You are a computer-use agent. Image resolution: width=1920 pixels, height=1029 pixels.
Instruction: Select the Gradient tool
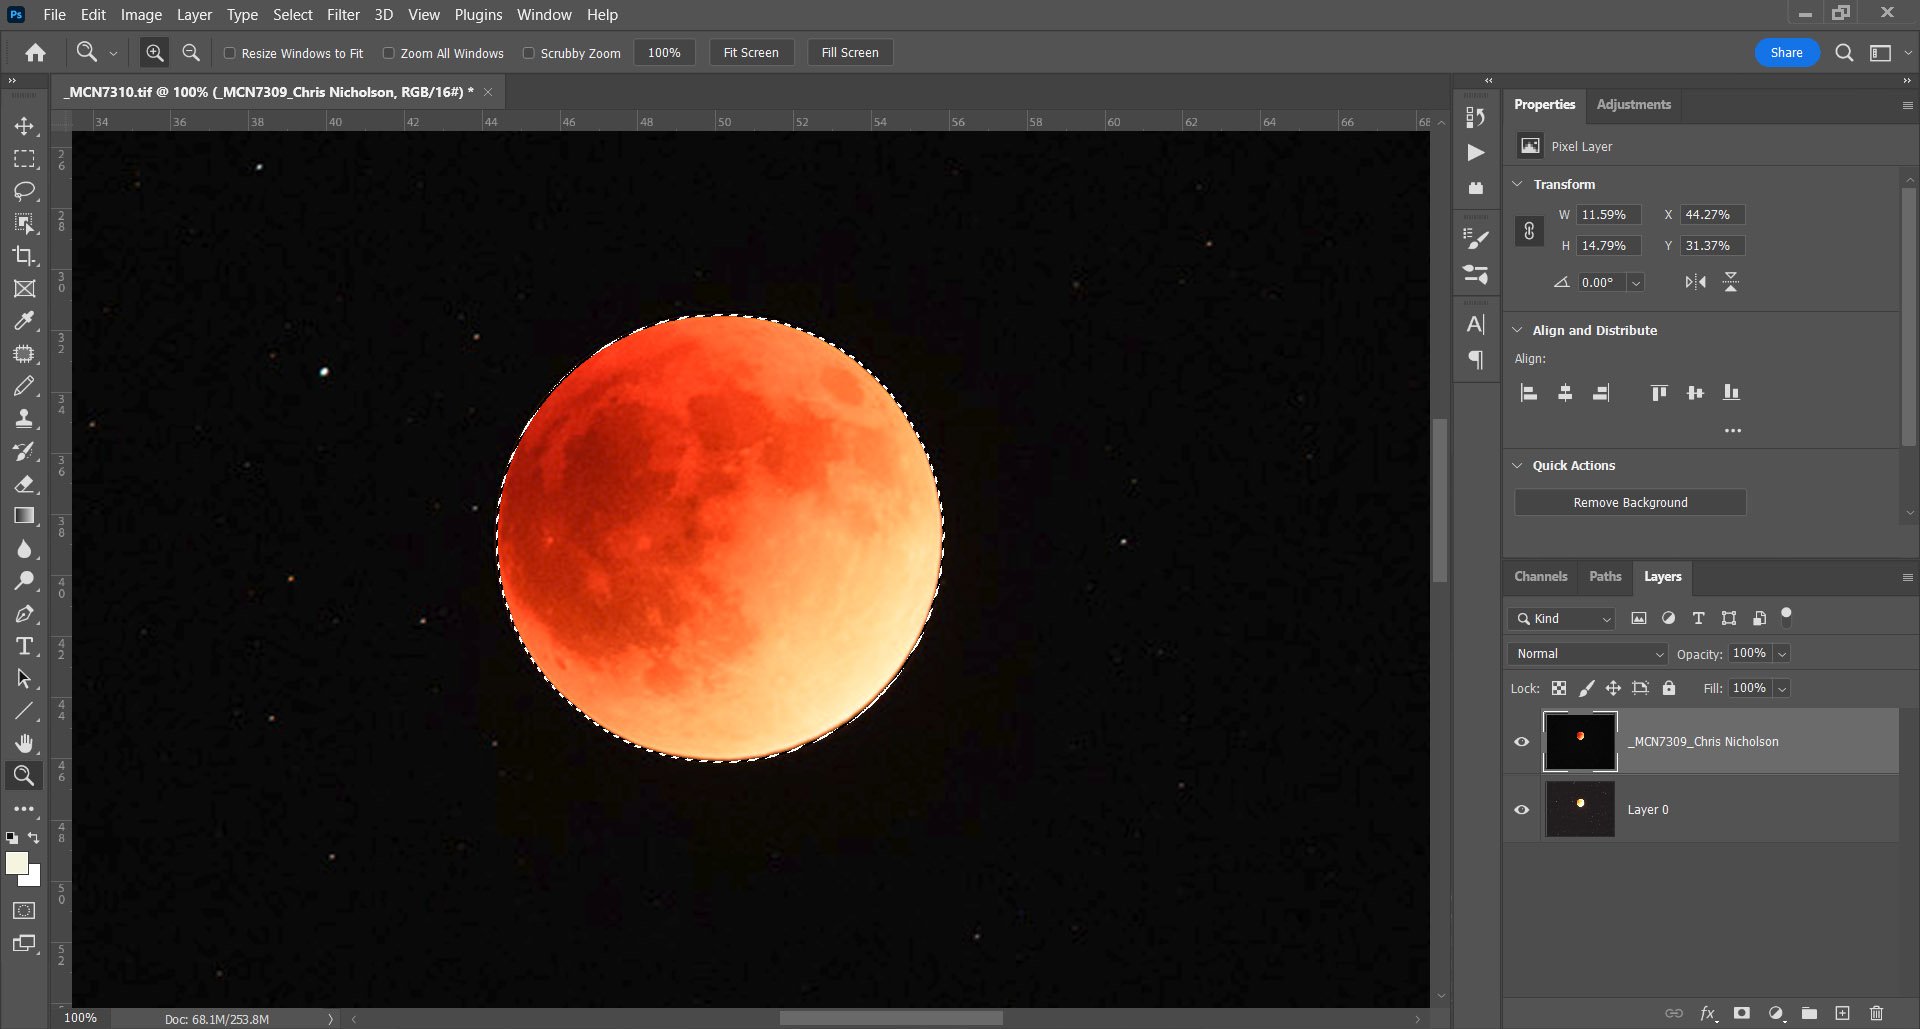click(24, 516)
